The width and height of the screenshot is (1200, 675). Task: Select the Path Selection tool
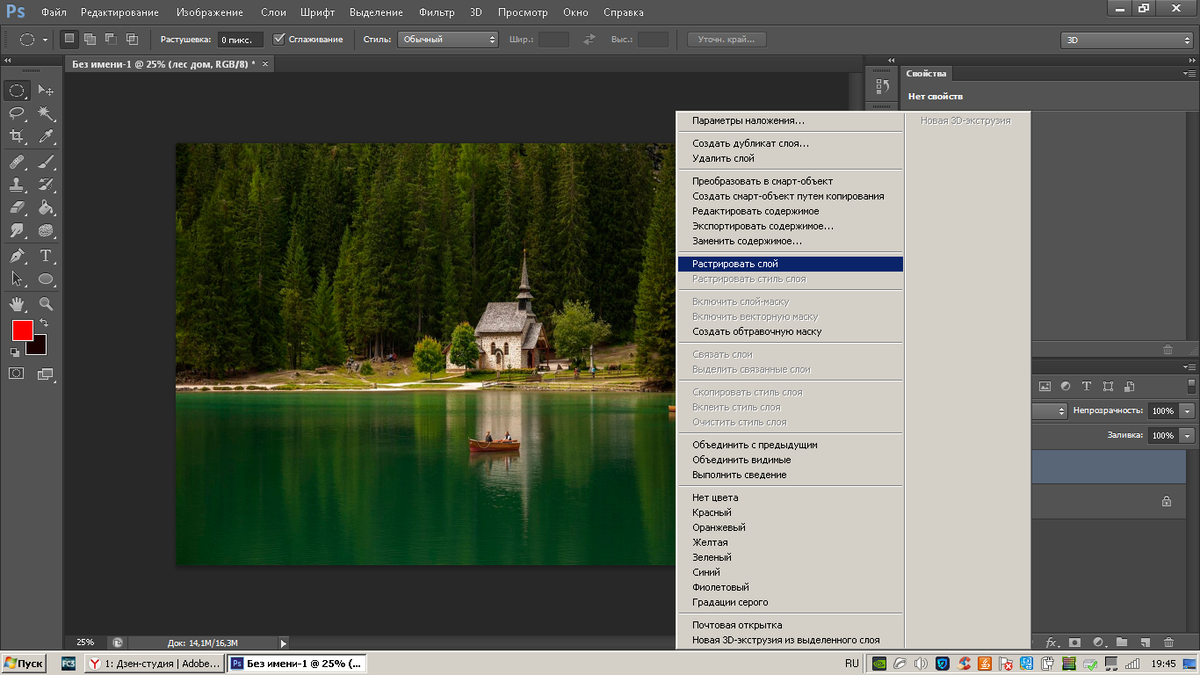[17, 279]
